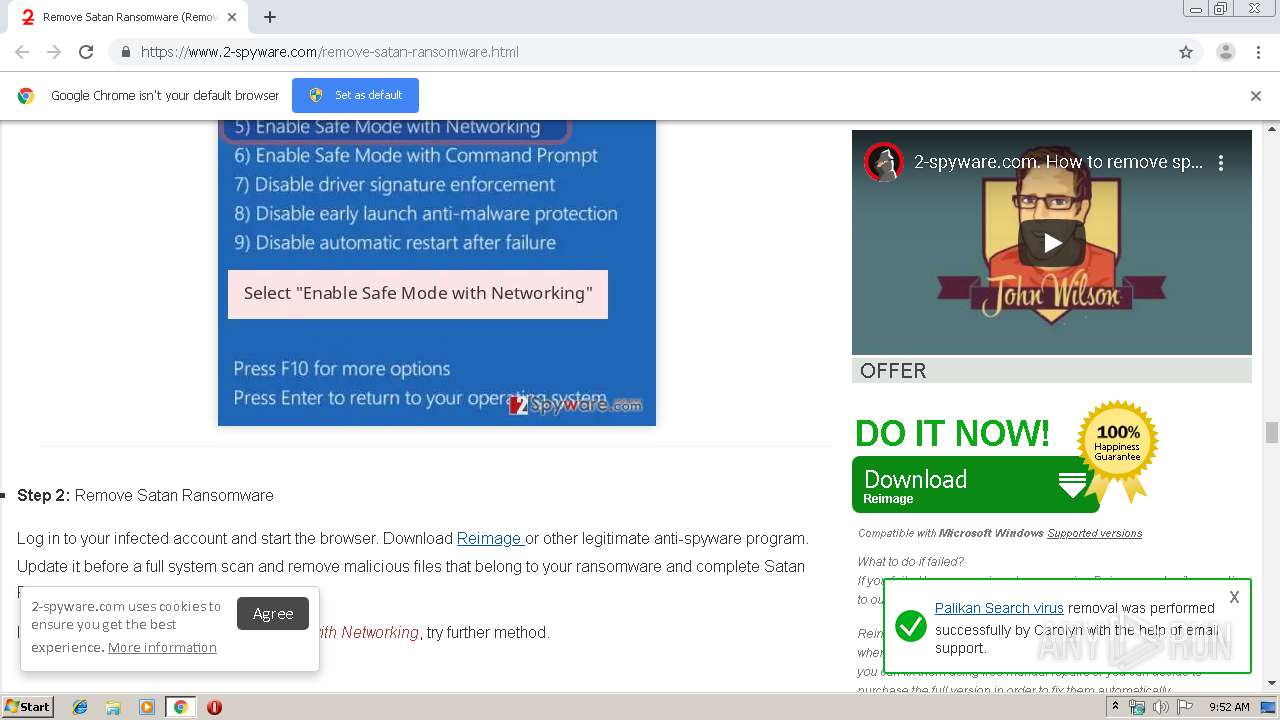Open the video title link
1280x720 pixels.
[1059, 162]
